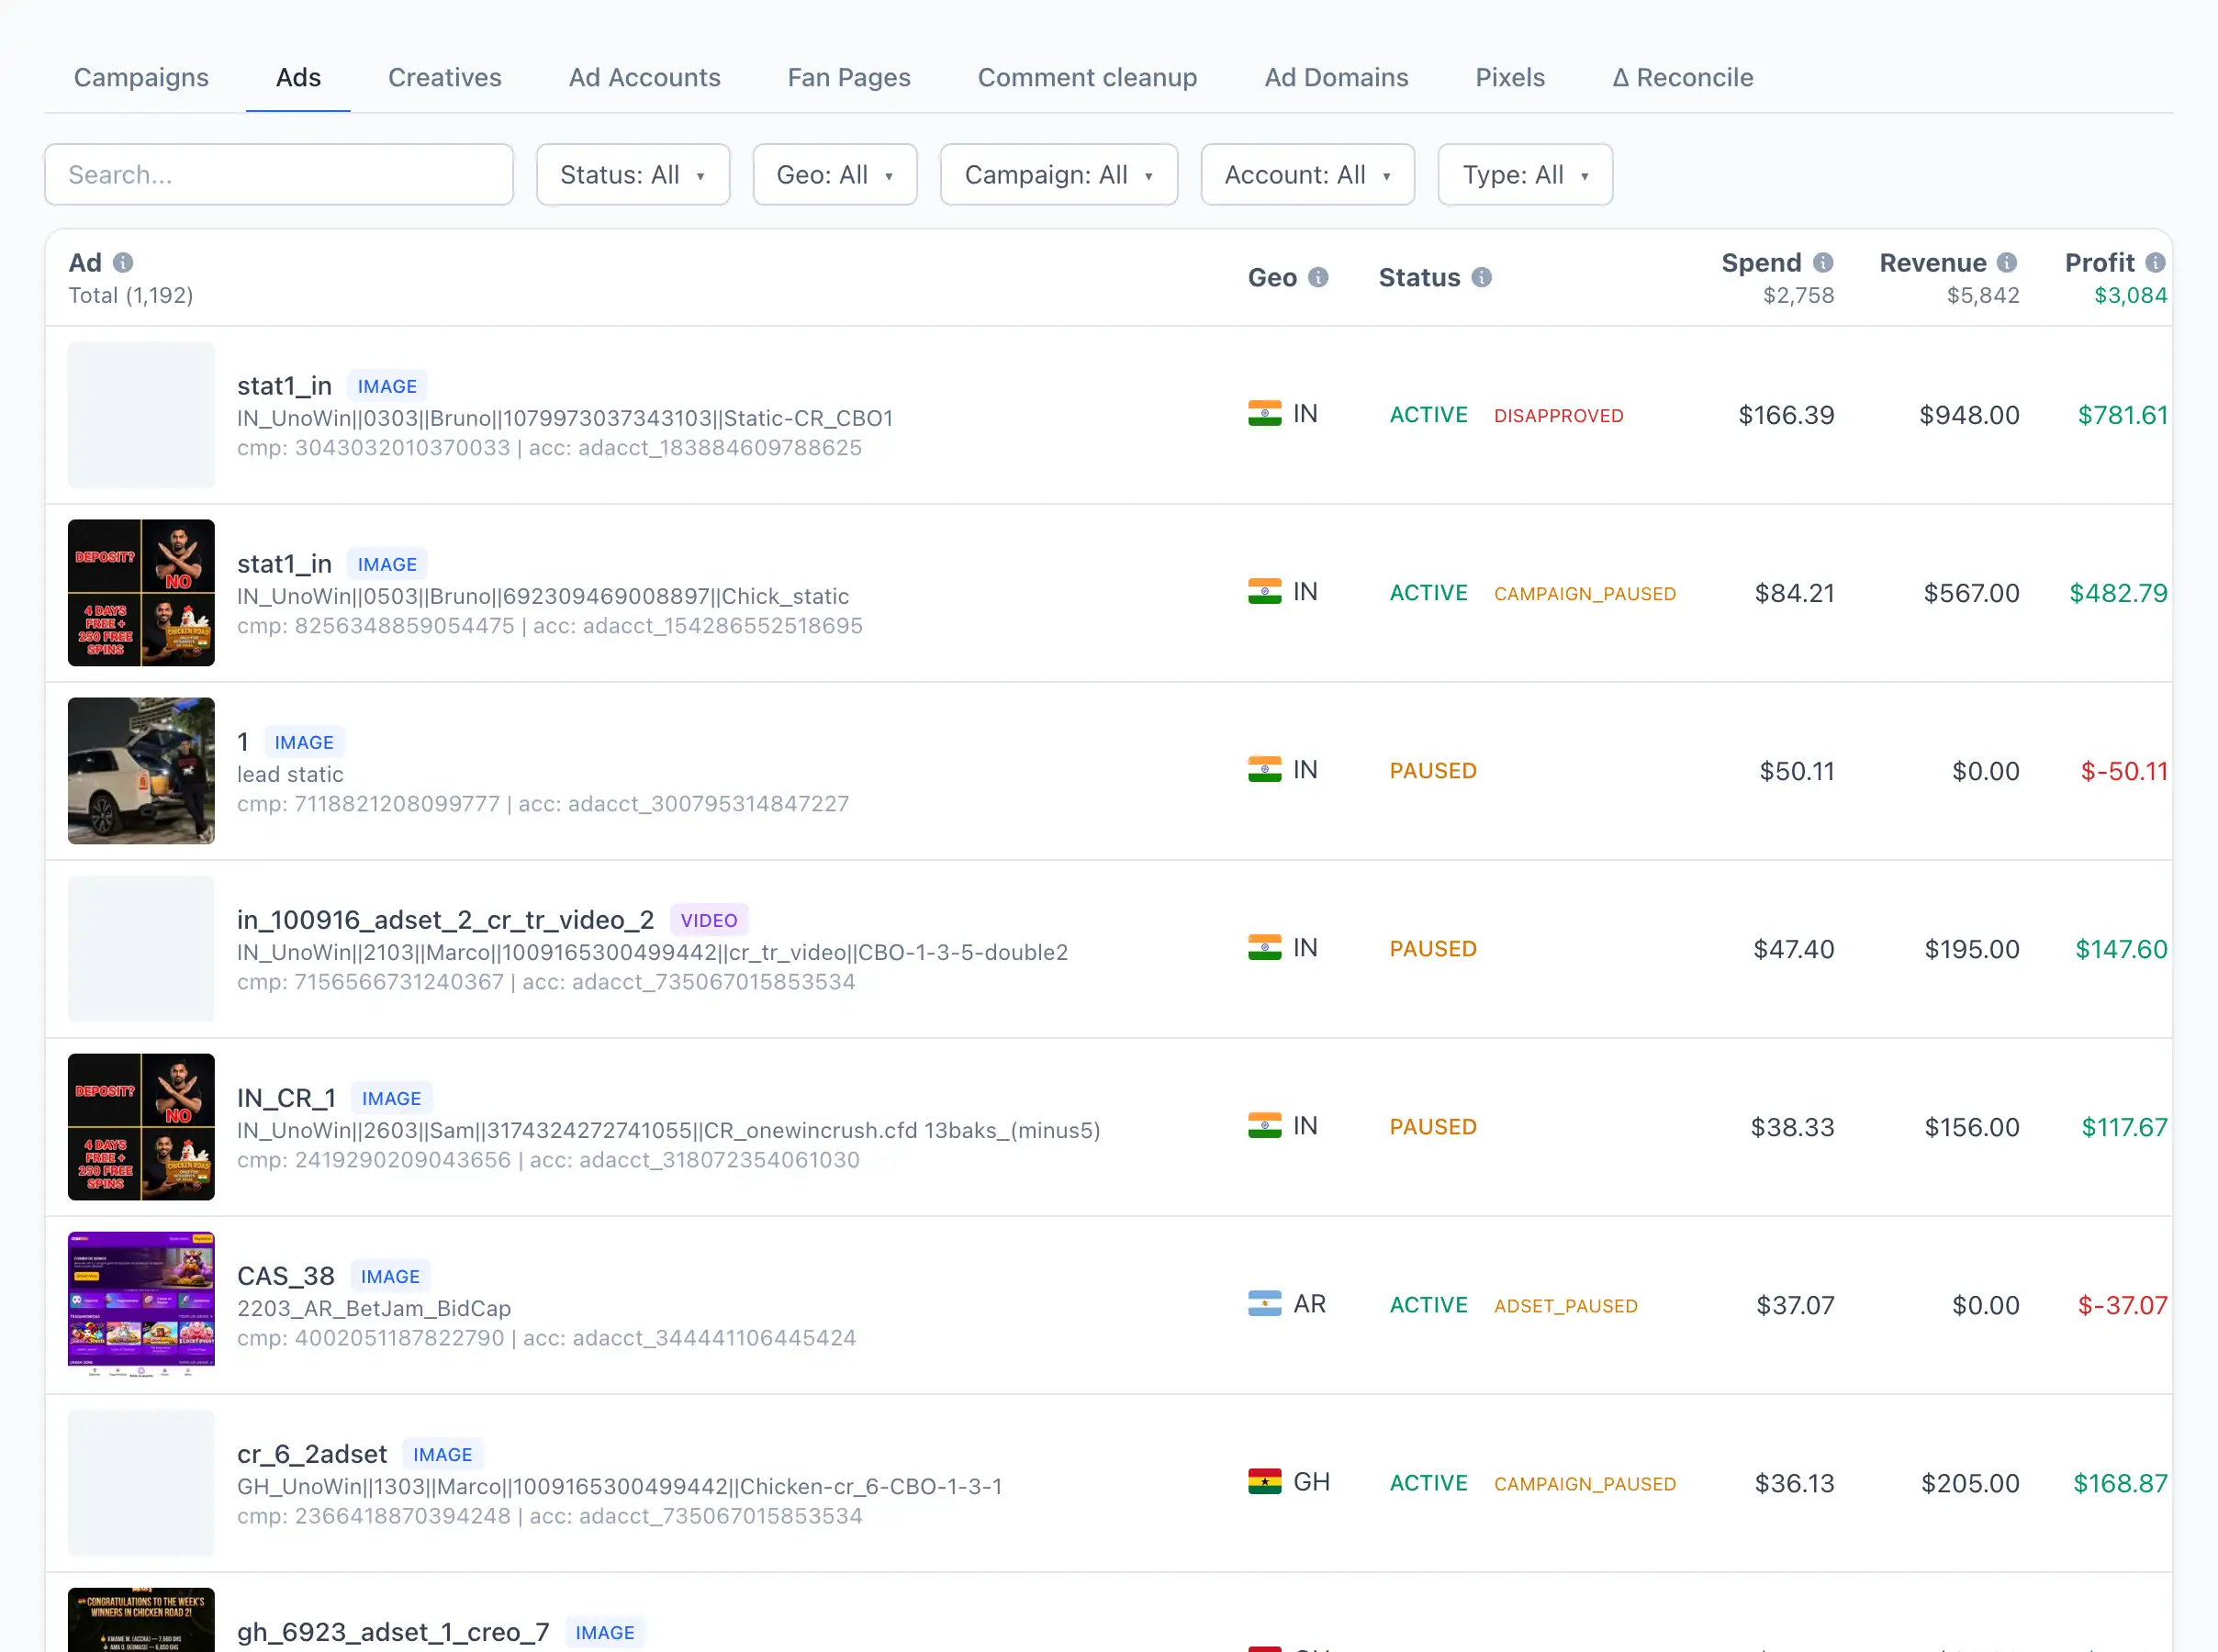Click the ad name CAS_38
The height and width of the screenshot is (1652, 2218).
285,1276
